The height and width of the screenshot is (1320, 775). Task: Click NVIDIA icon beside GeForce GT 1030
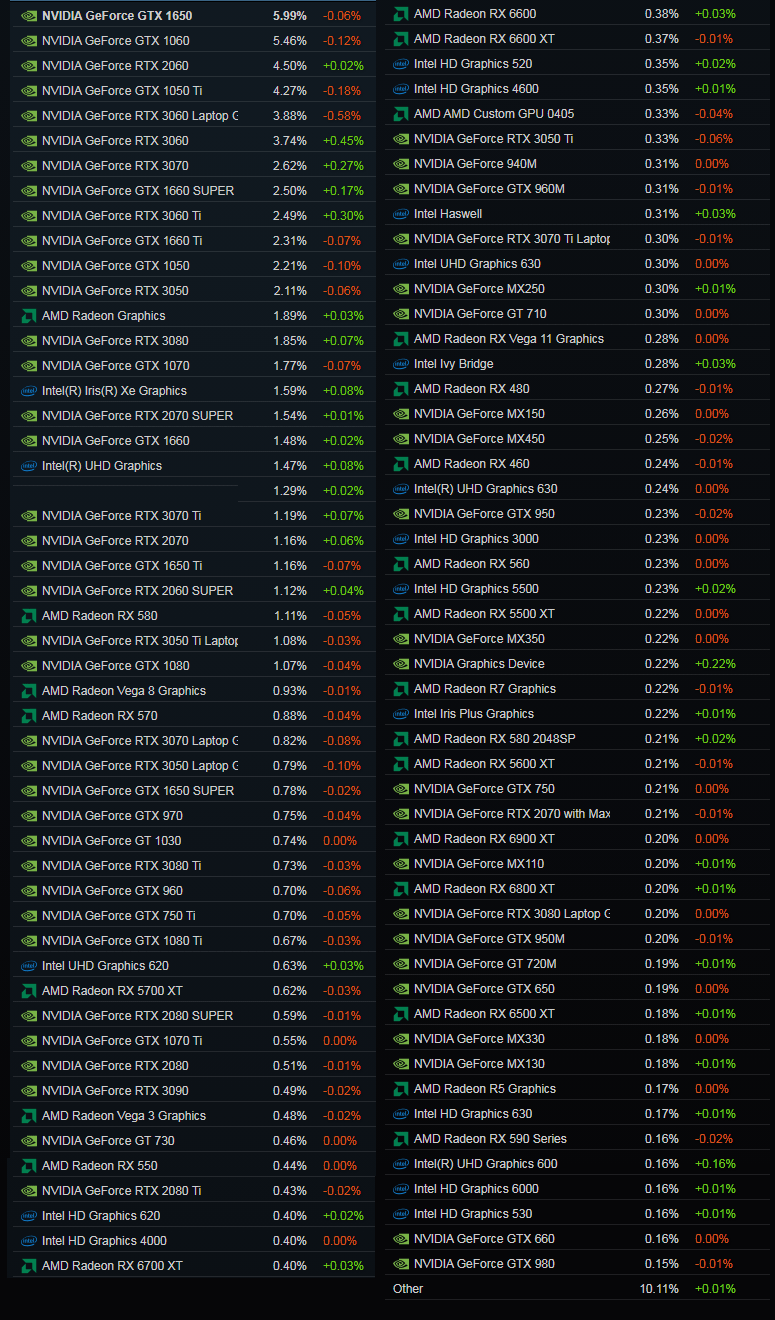coord(29,841)
